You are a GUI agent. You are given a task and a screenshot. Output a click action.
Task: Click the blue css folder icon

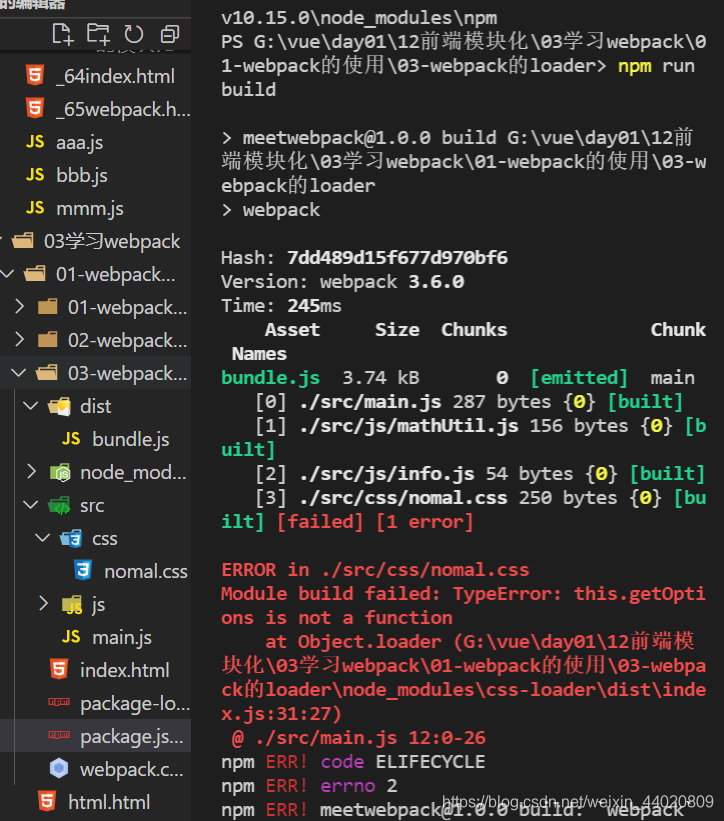[x=71, y=538]
